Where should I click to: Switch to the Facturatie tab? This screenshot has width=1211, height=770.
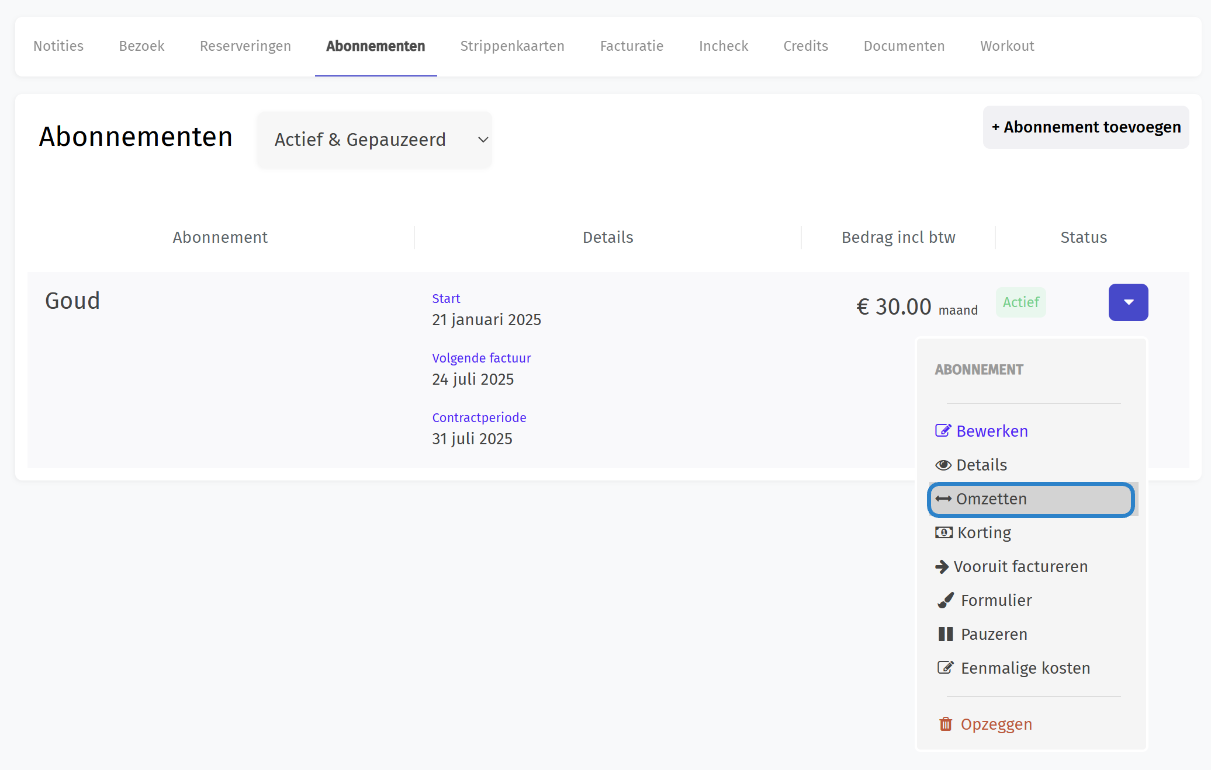click(631, 46)
